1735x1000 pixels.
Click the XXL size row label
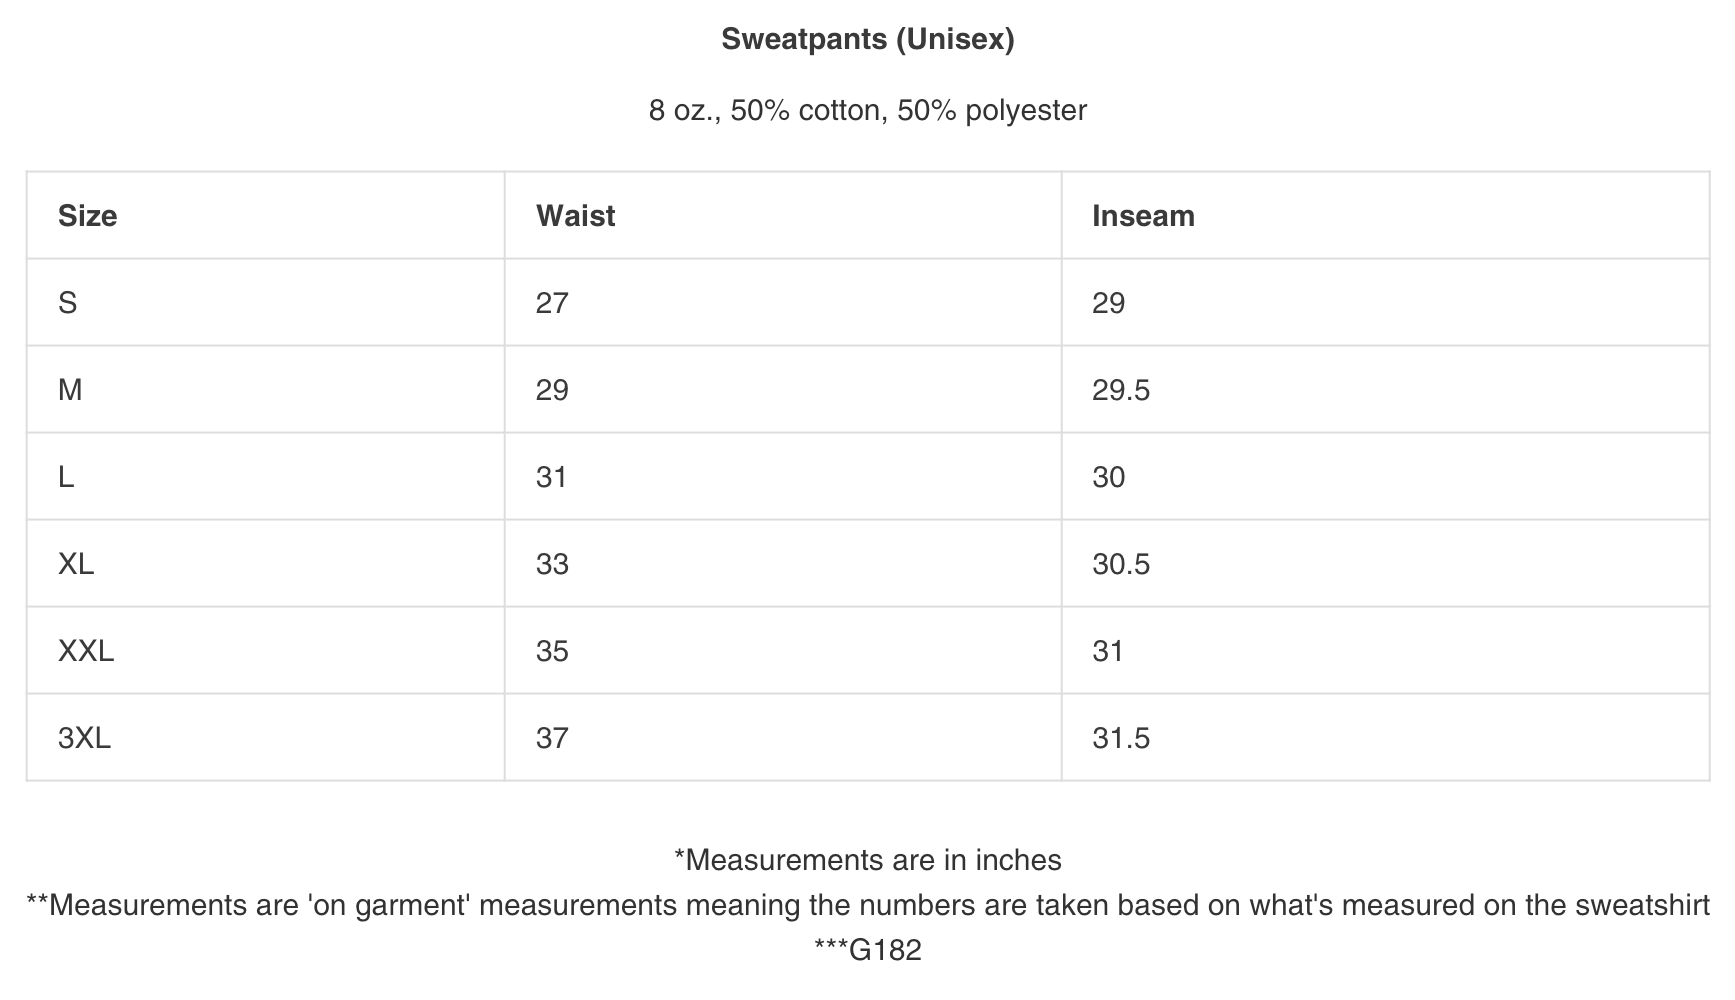pos(86,651)
